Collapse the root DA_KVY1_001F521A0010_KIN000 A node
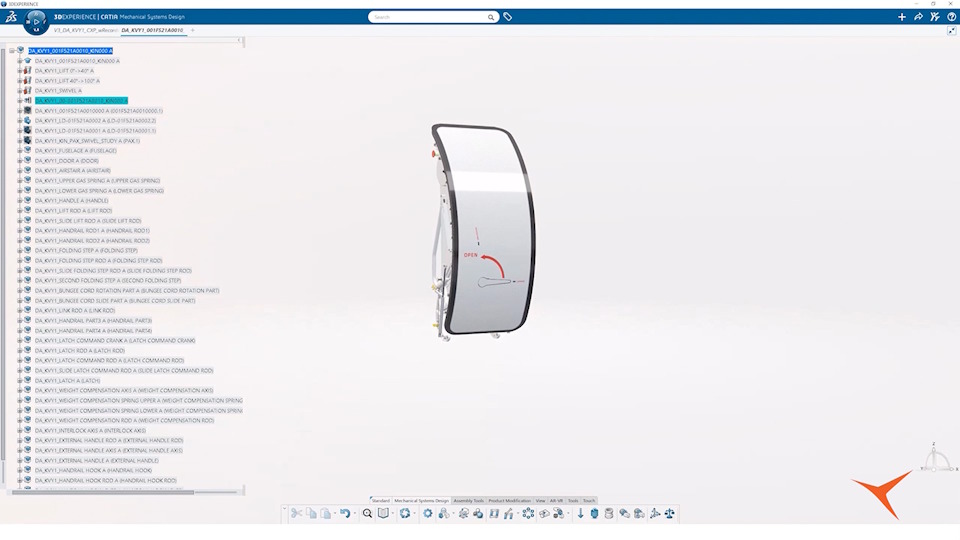Viewport: 960px width, 540px height. pos(11,51)
